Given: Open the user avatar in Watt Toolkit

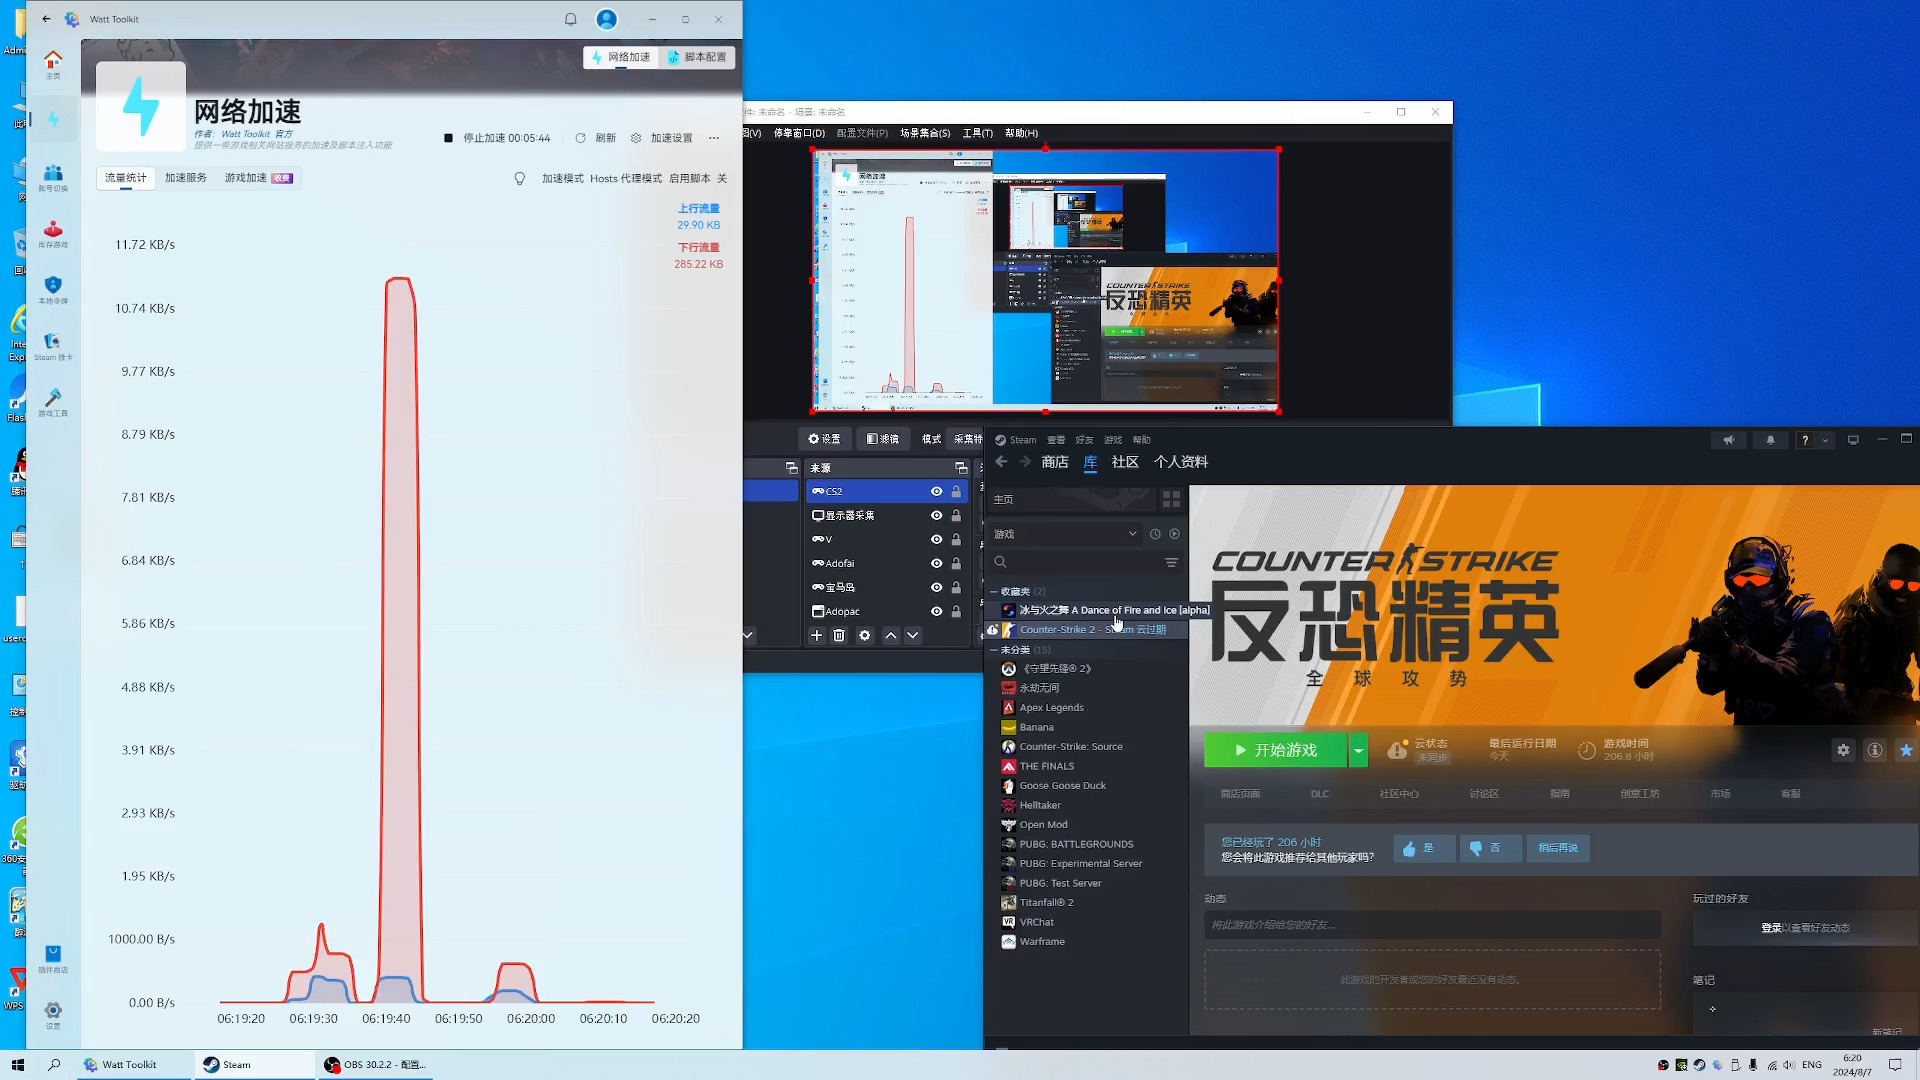Looking at the screenshot, I should (x=607, y=19).
